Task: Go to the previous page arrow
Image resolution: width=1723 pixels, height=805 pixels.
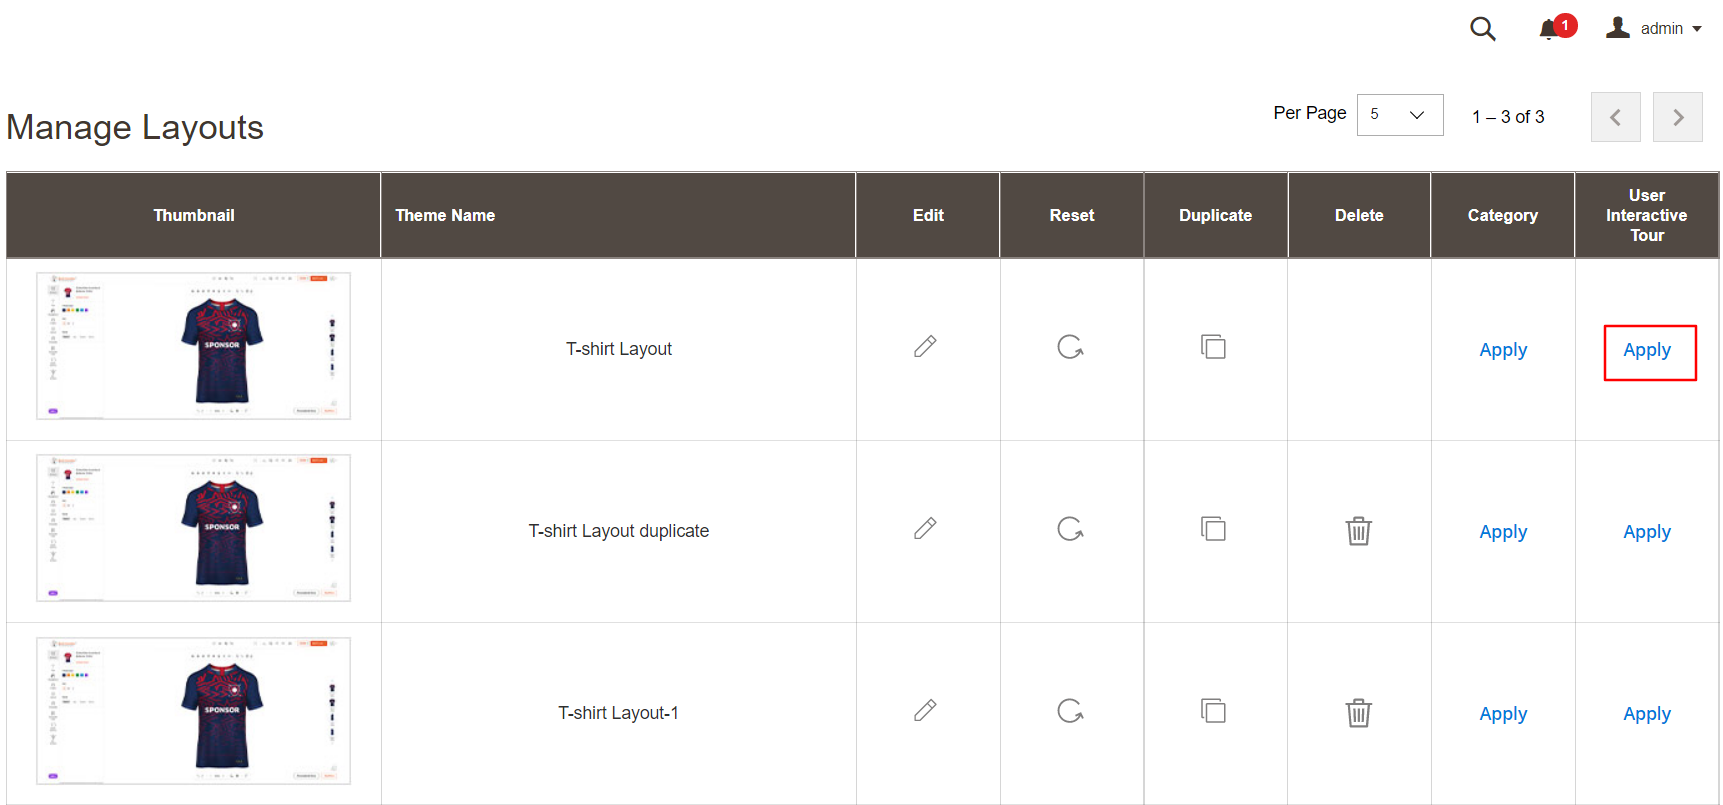Action: coord(1615,117)
